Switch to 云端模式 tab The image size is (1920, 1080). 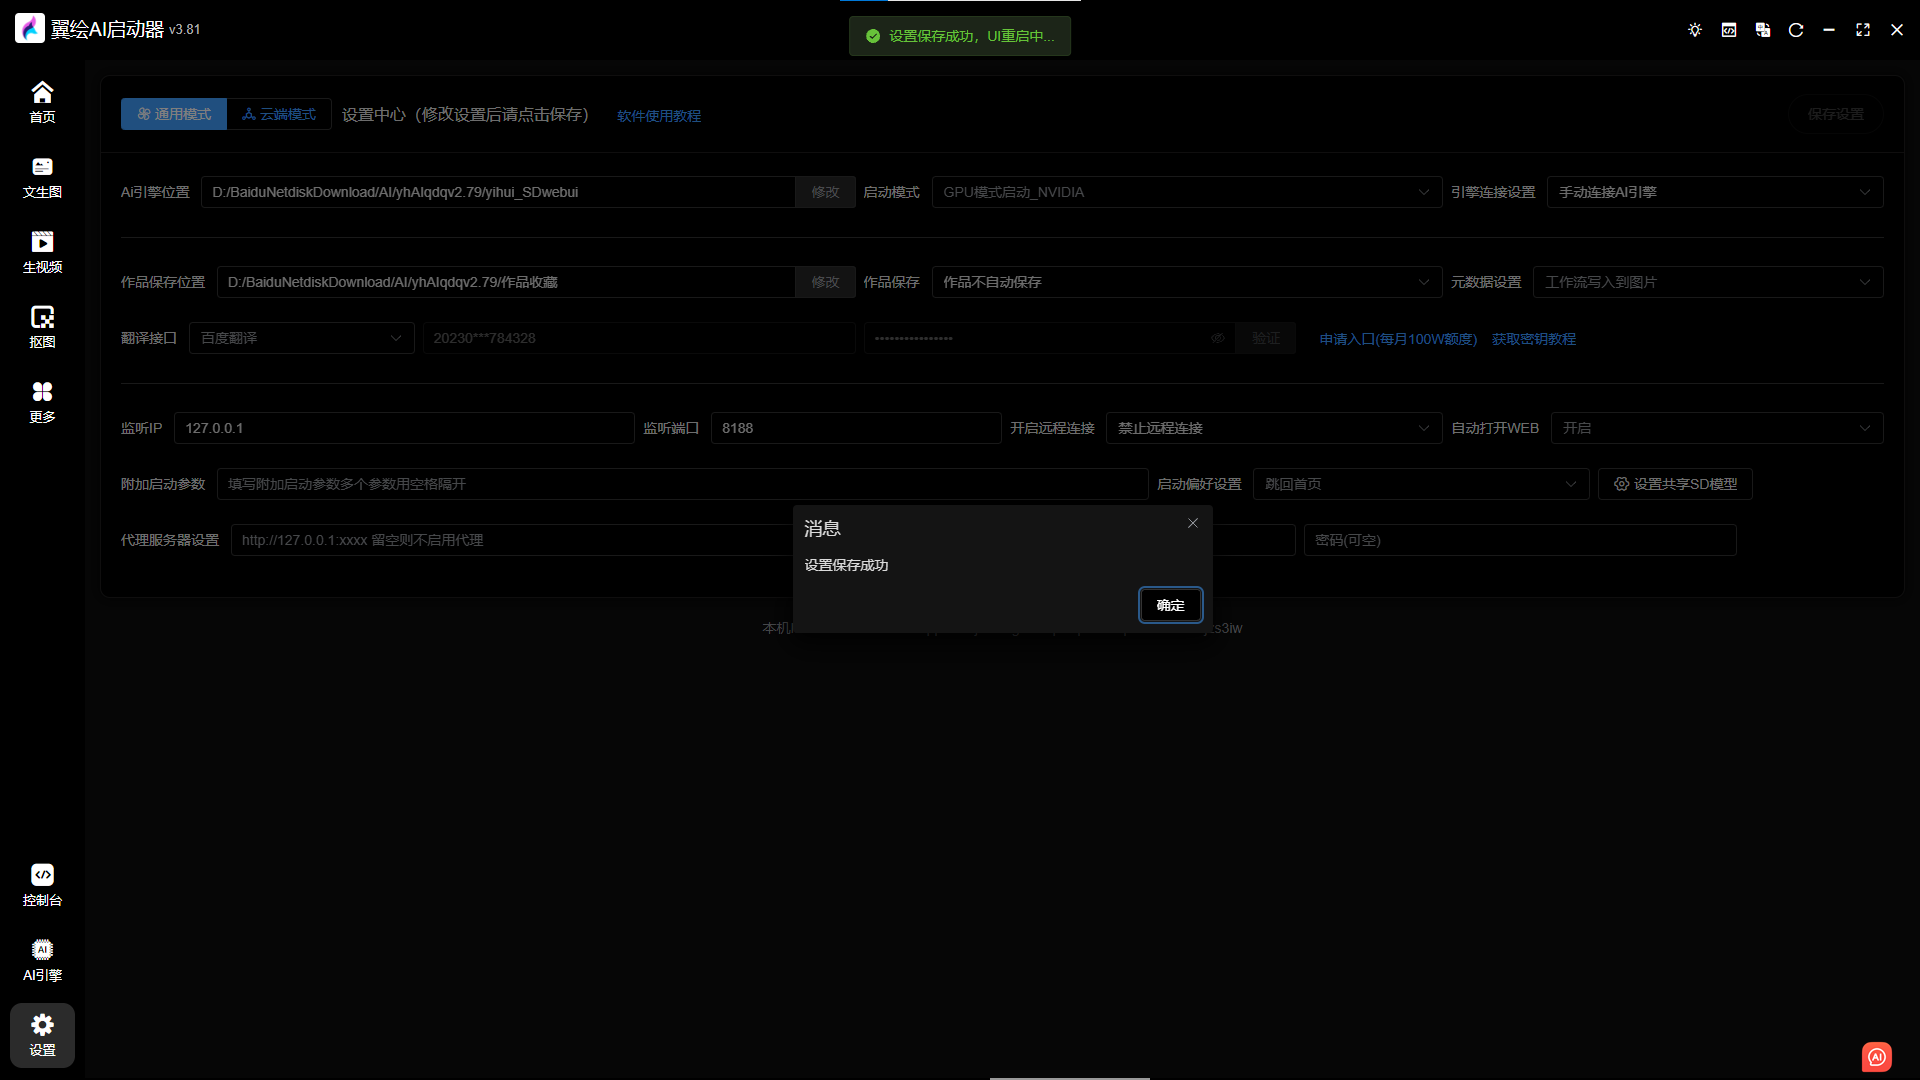click(279, 114)
